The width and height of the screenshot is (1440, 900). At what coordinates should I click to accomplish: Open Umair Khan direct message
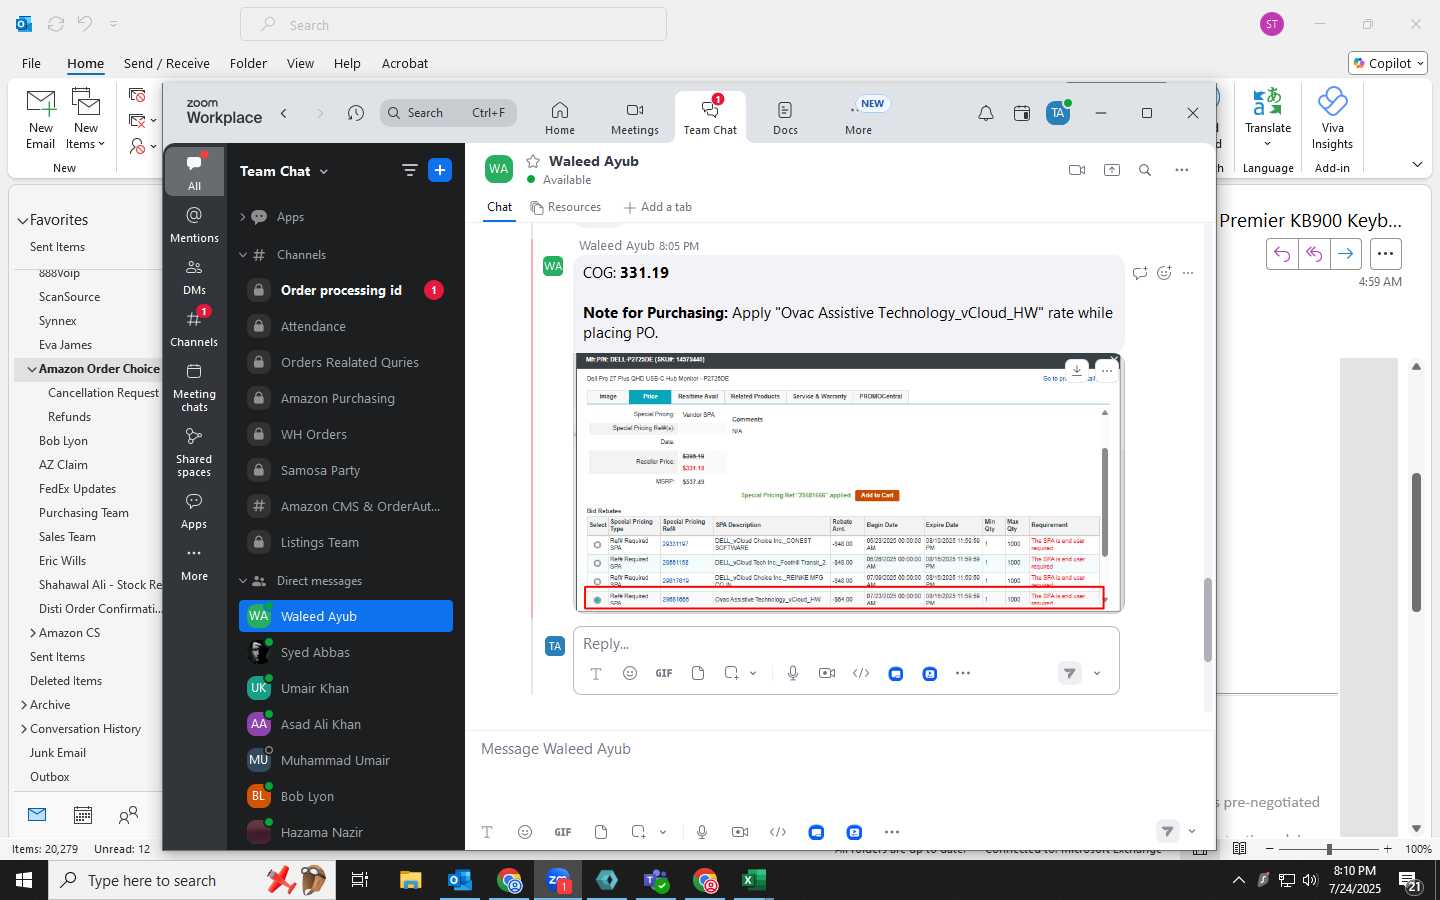[346, 688]
